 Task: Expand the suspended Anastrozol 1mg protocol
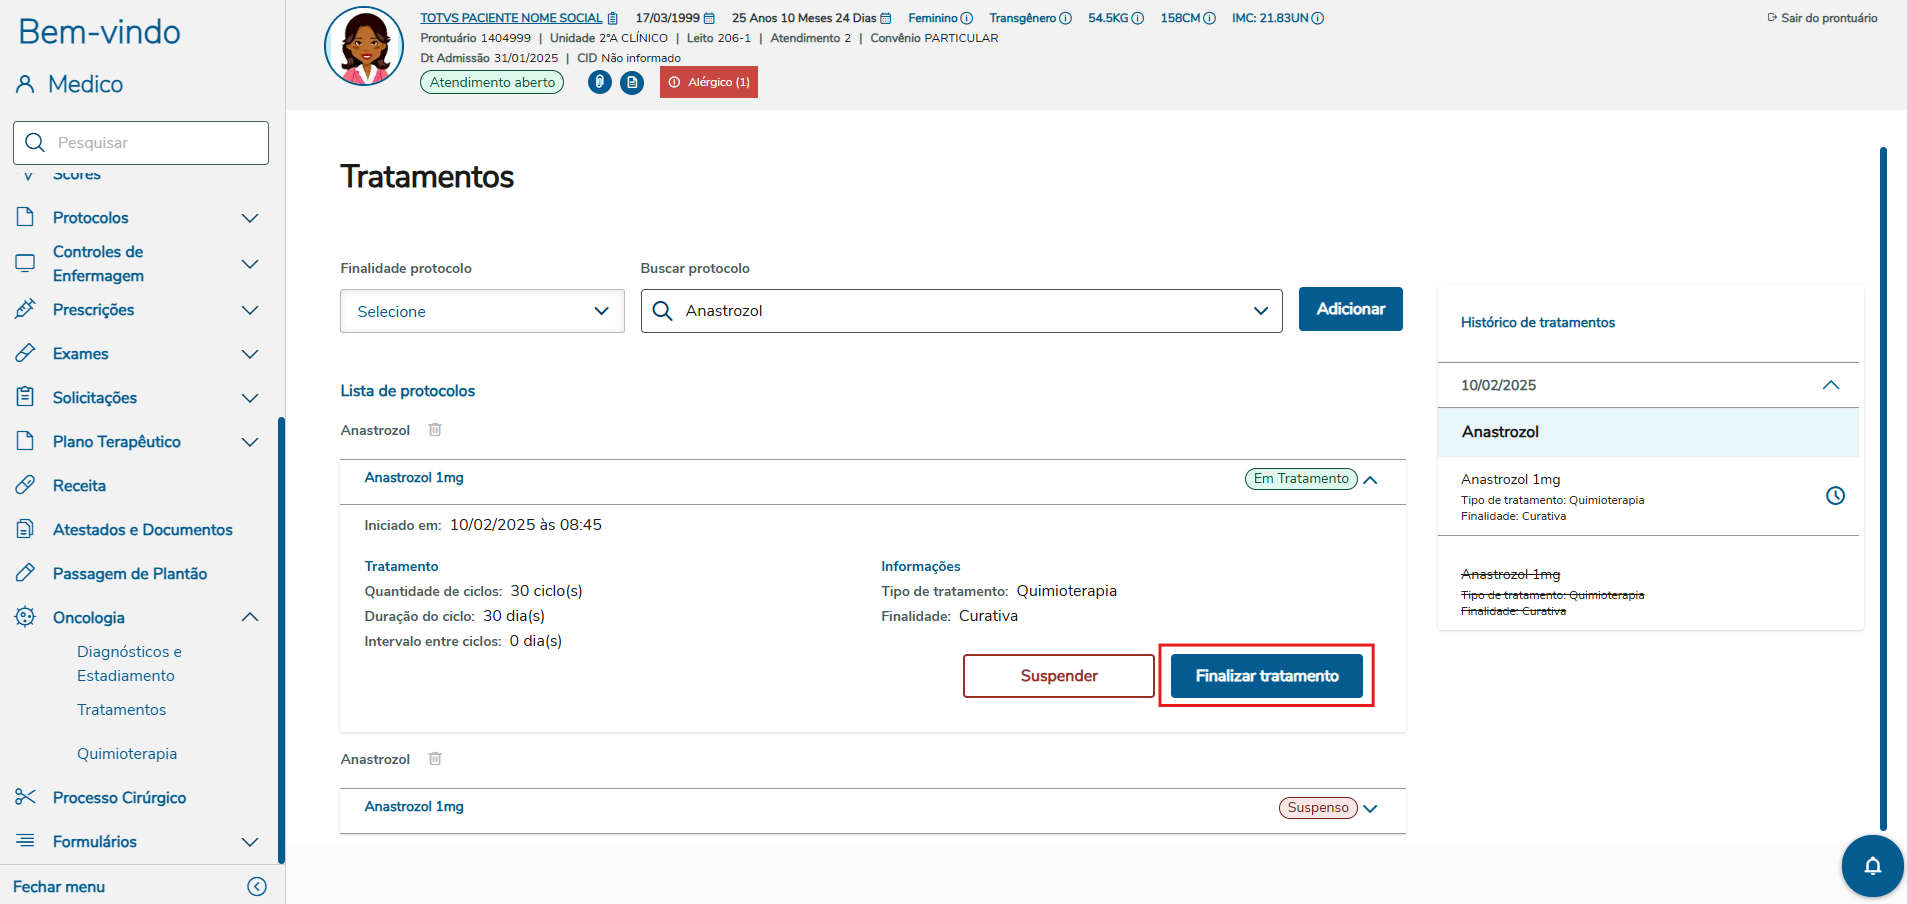click(x=1370, y=808)
